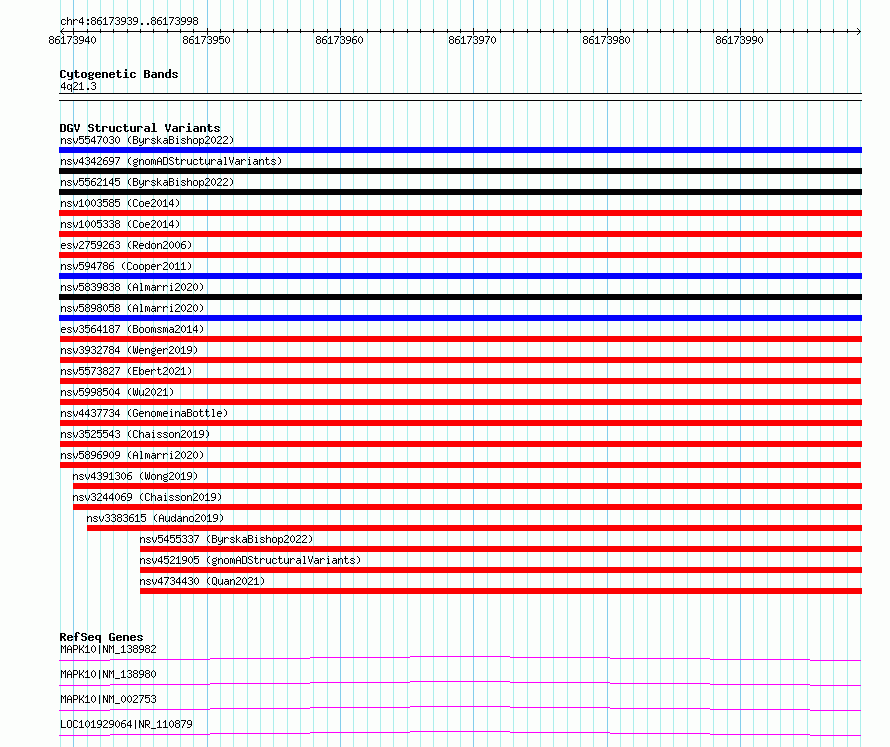Click the blue bar under nsv5547030

(x=460, y=150)
